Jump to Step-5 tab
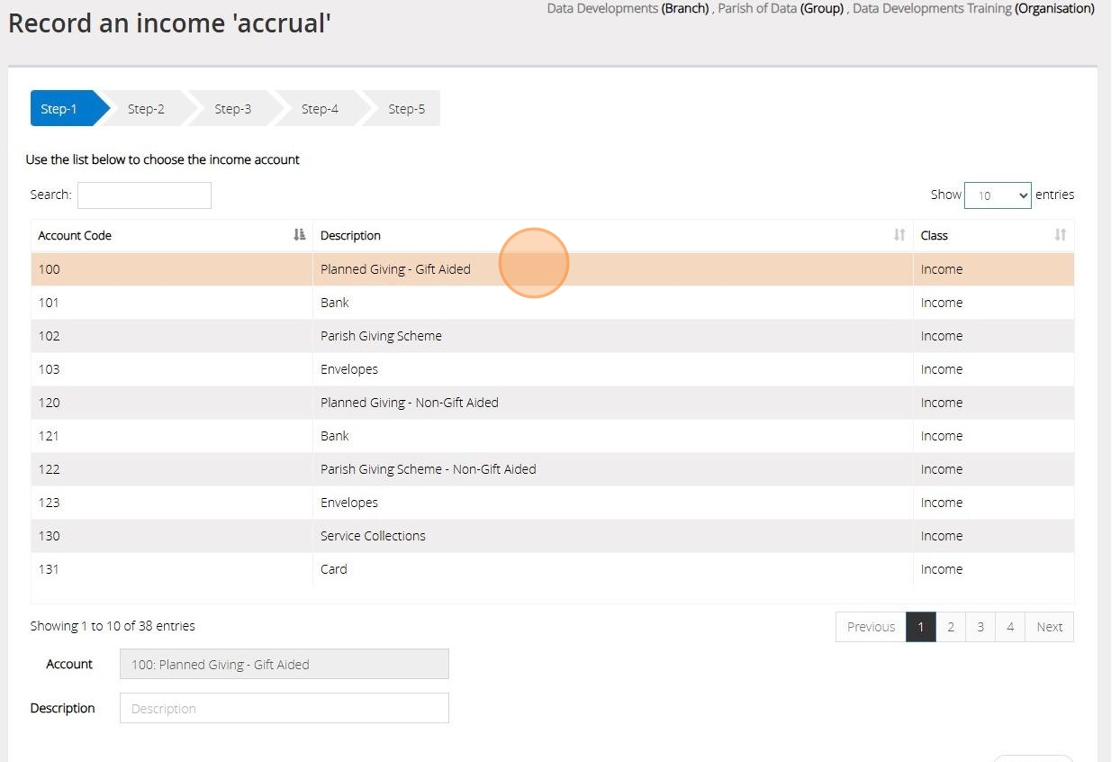Screen dimensions: 1120x762 (406, 109)
